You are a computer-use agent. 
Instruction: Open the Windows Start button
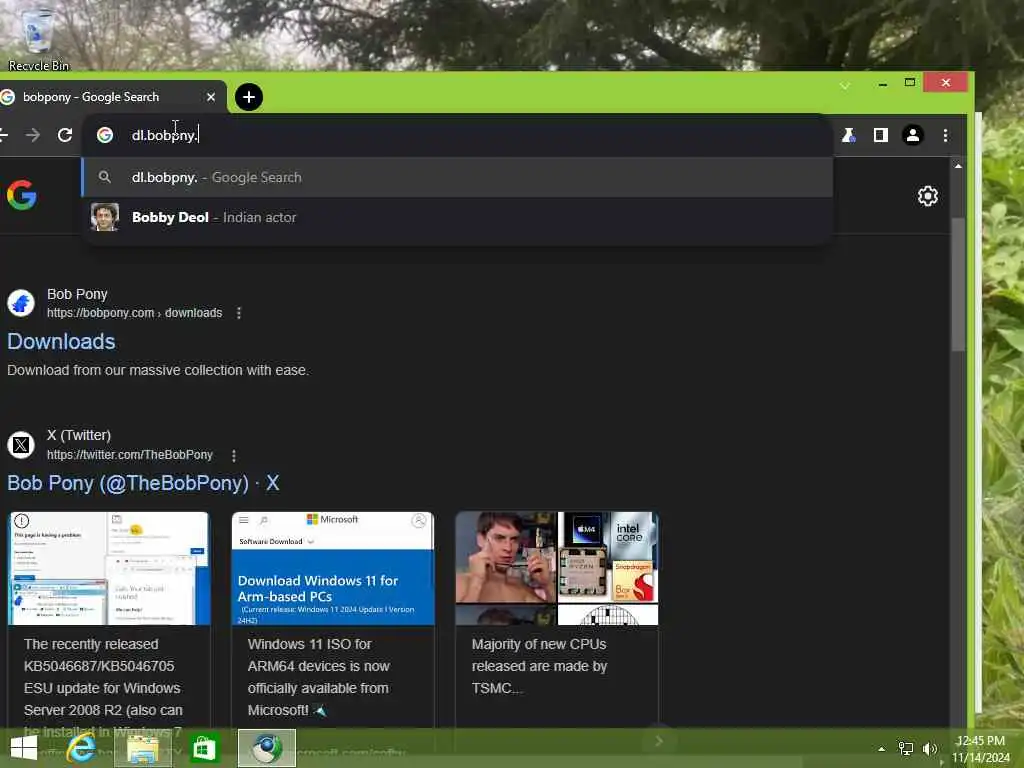[x=24, y=748]
